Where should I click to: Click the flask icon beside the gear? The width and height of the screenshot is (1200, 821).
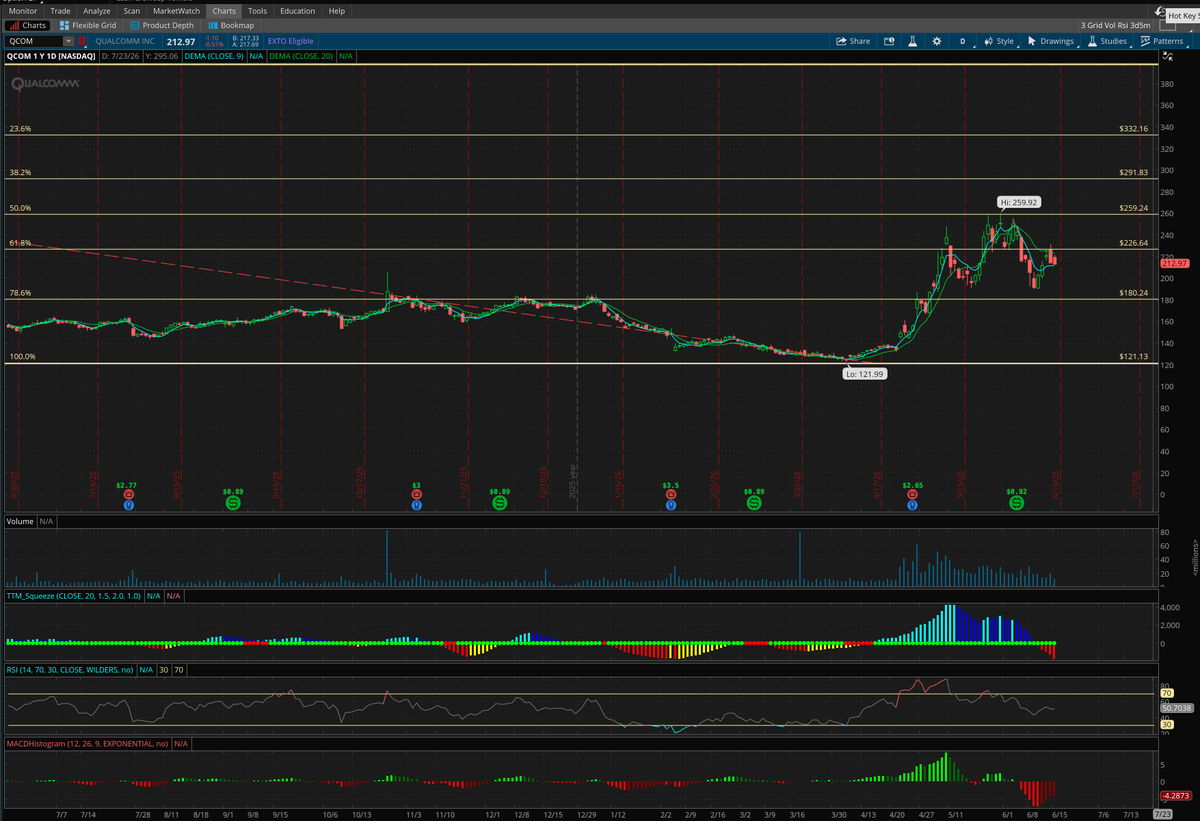pos(912,41)
